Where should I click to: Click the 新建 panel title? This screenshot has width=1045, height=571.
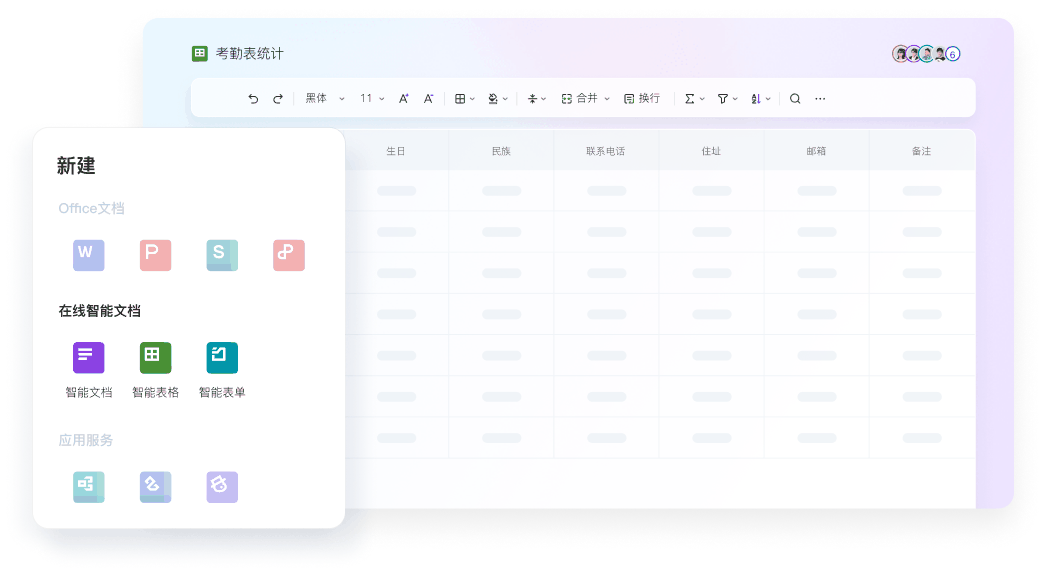click(76, 165)
